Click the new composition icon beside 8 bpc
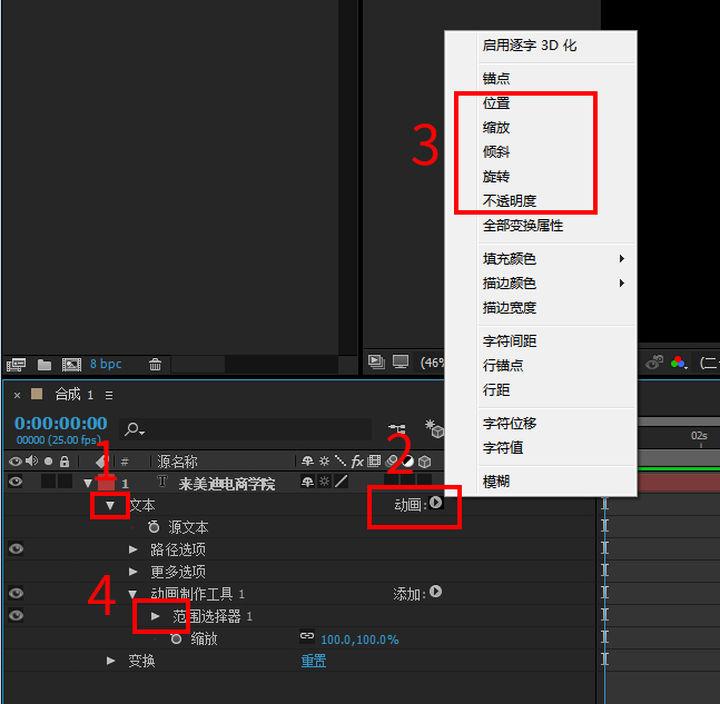Viewport: 720px width, 704px height. (x=71, y=365)
